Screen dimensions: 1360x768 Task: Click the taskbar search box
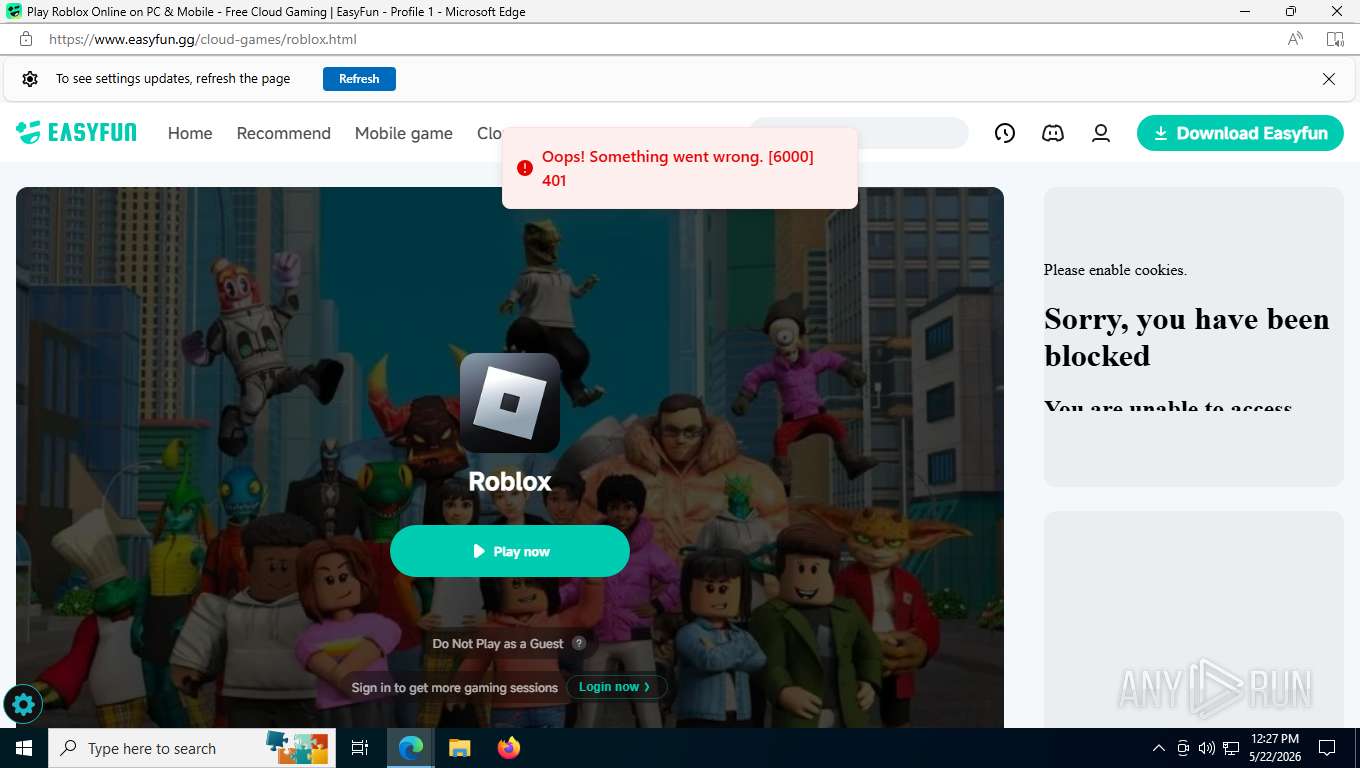click(x=191, y=748)
